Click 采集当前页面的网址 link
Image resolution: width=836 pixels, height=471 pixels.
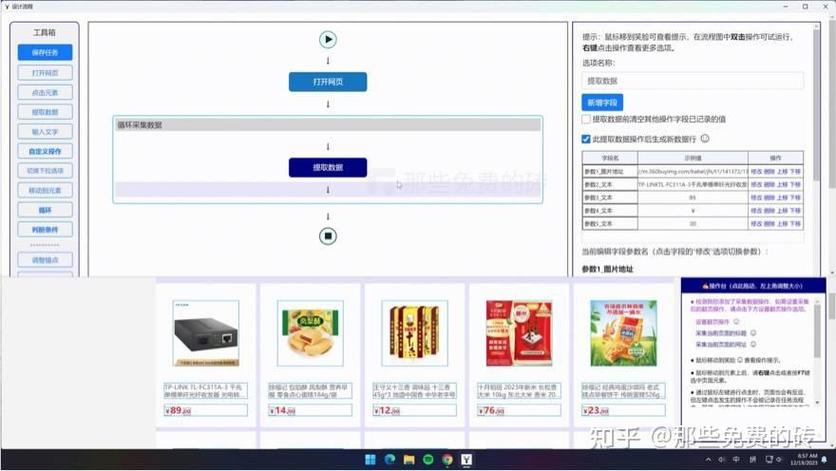click(x=721, y=344)
